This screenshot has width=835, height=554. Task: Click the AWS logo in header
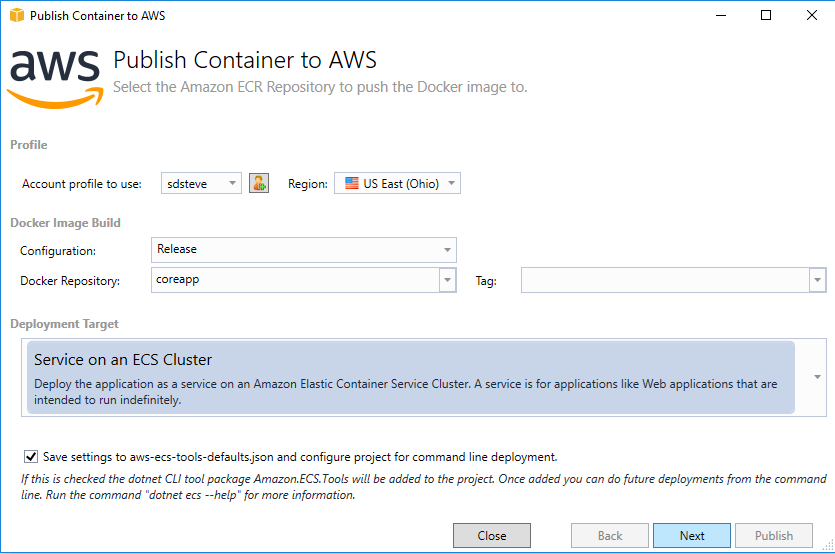click(55, 78)
